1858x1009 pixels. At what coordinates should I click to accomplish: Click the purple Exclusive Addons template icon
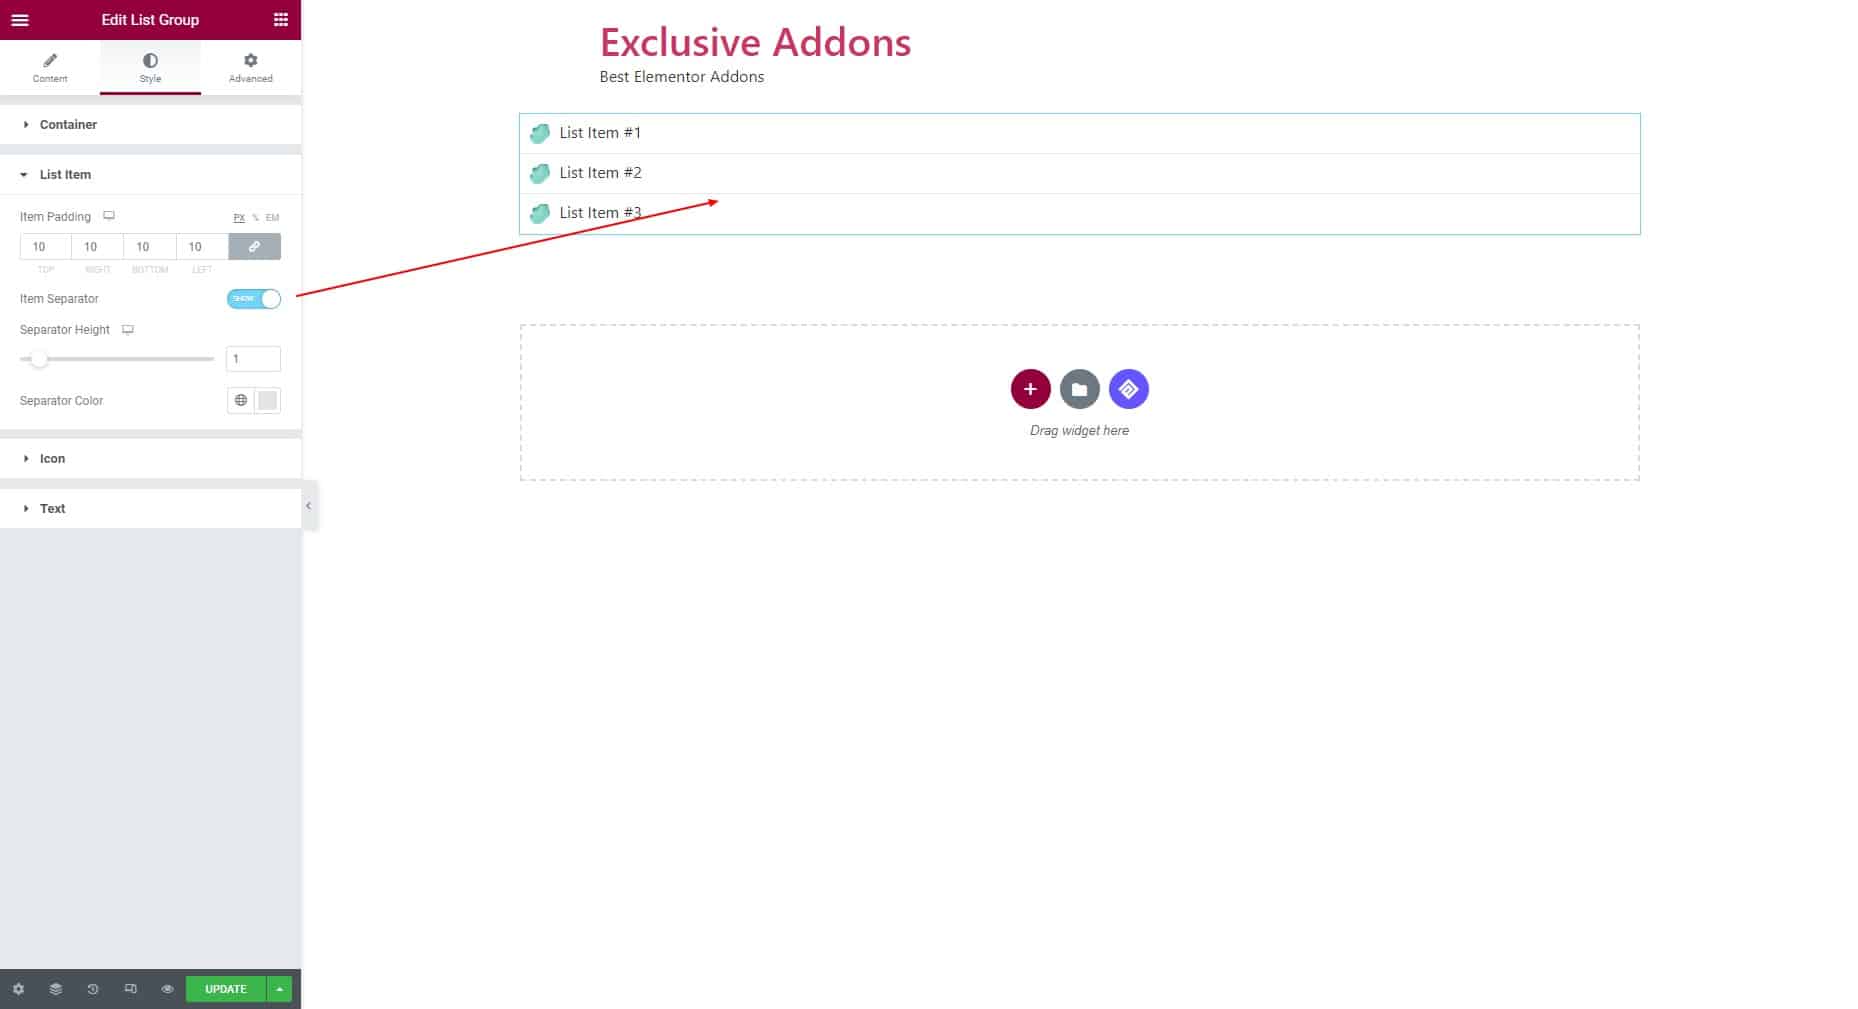click(1128, 389)
